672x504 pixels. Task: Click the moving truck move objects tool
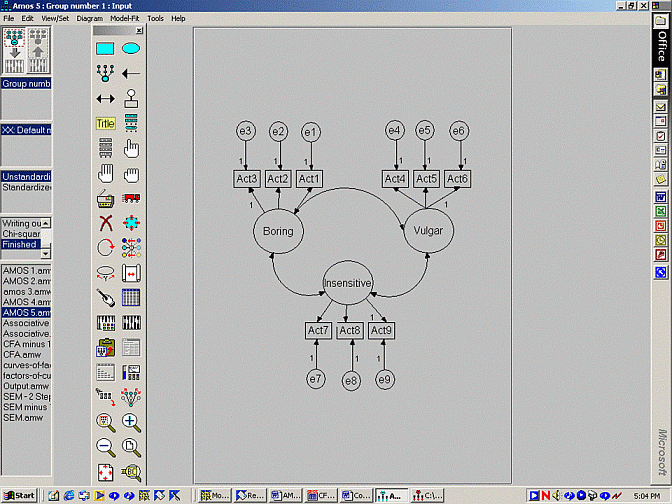coord(131,197)
